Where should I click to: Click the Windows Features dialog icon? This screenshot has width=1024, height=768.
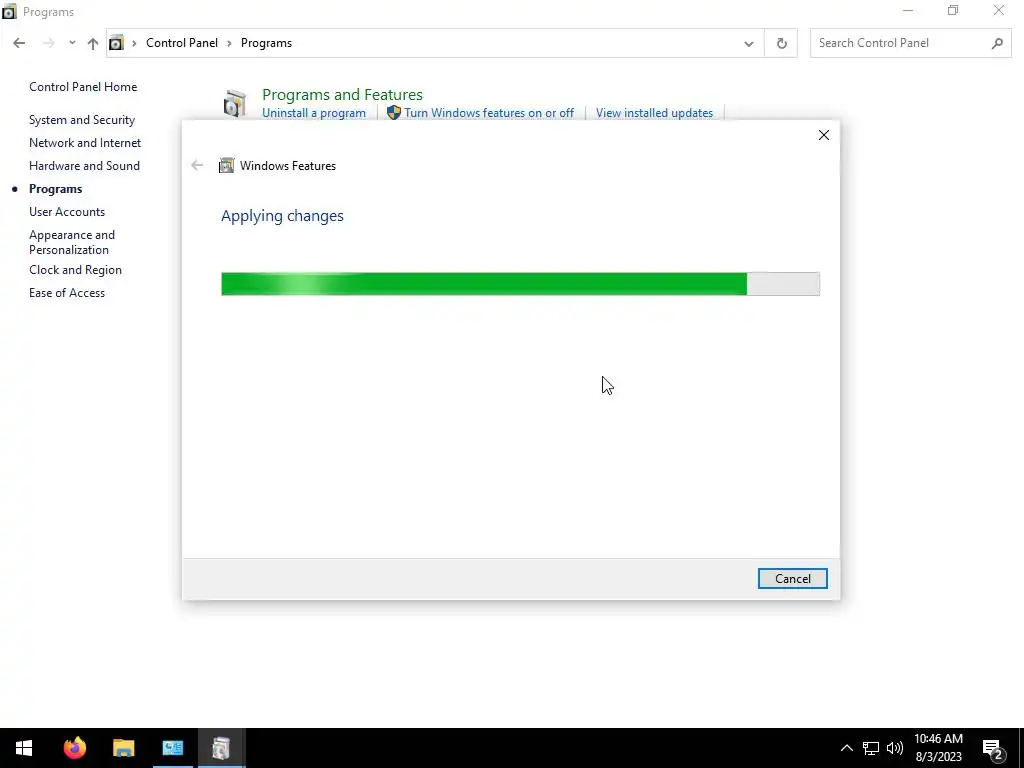[226, 166]
